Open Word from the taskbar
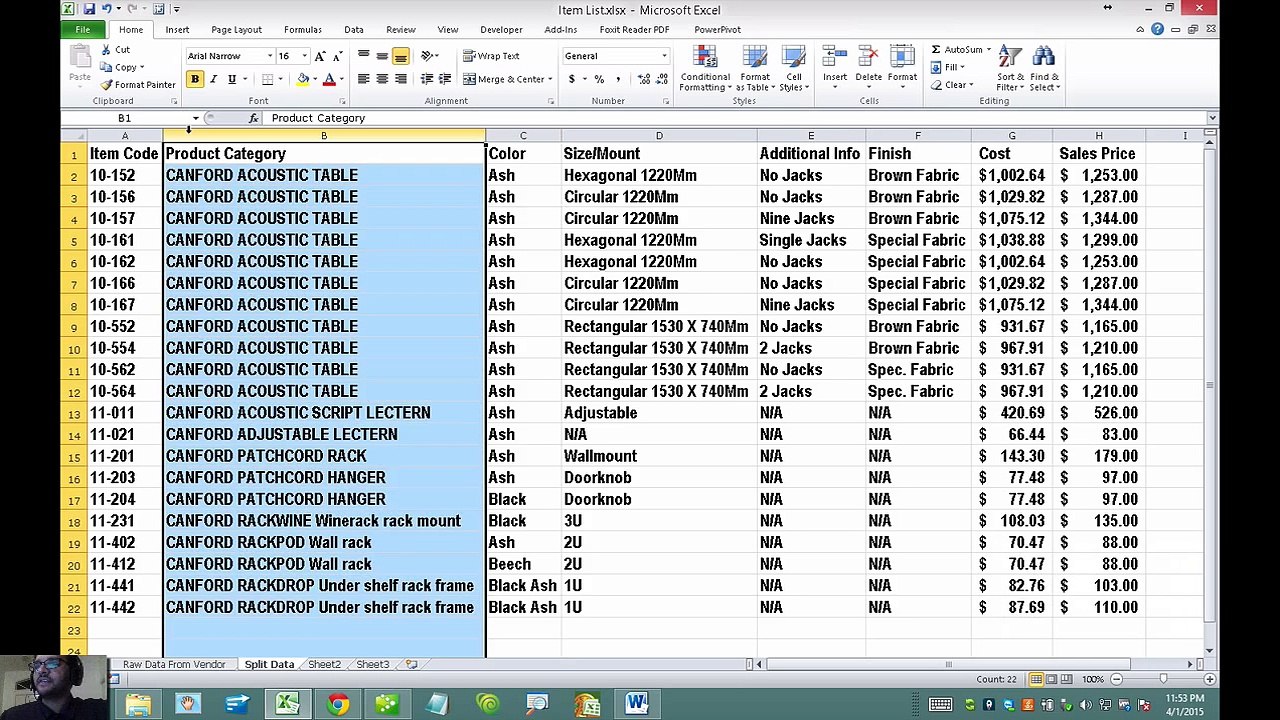 click(637, 705)
